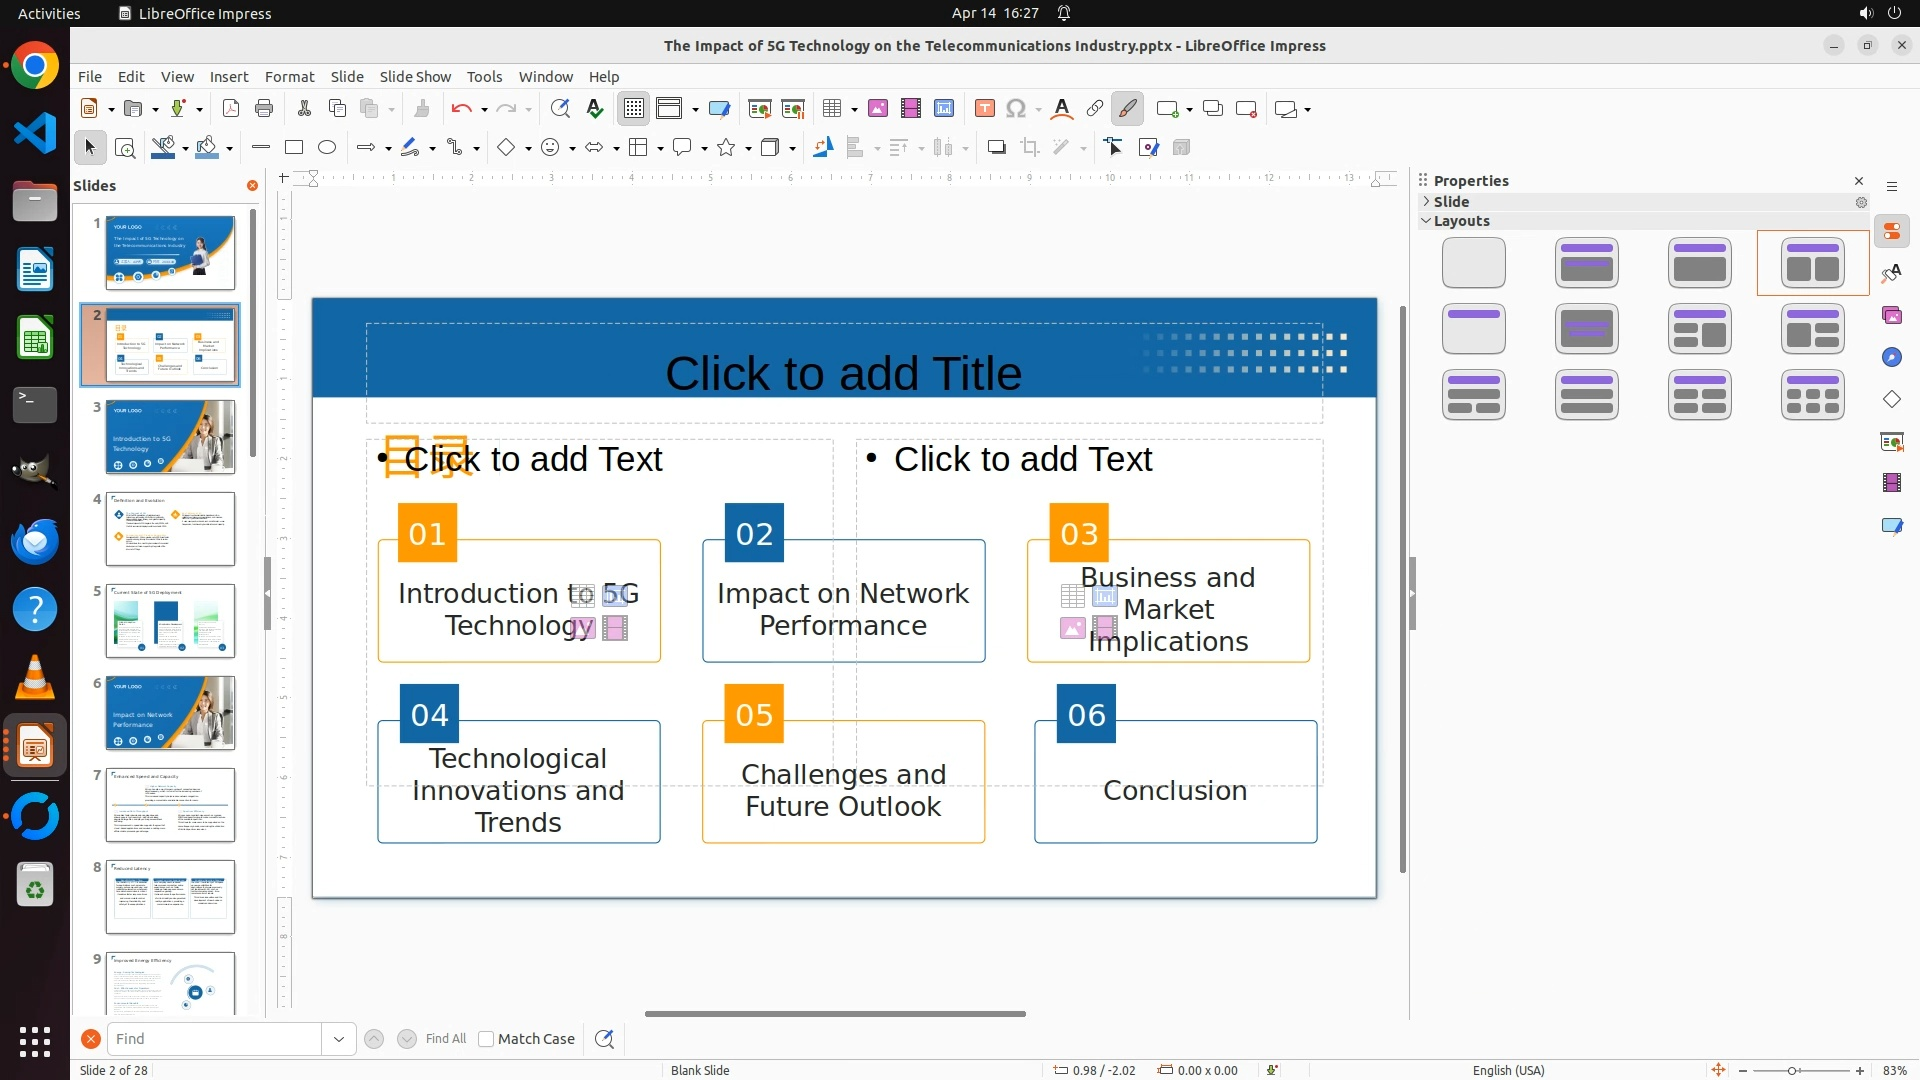Click the Find All button

coord(446,1039)
